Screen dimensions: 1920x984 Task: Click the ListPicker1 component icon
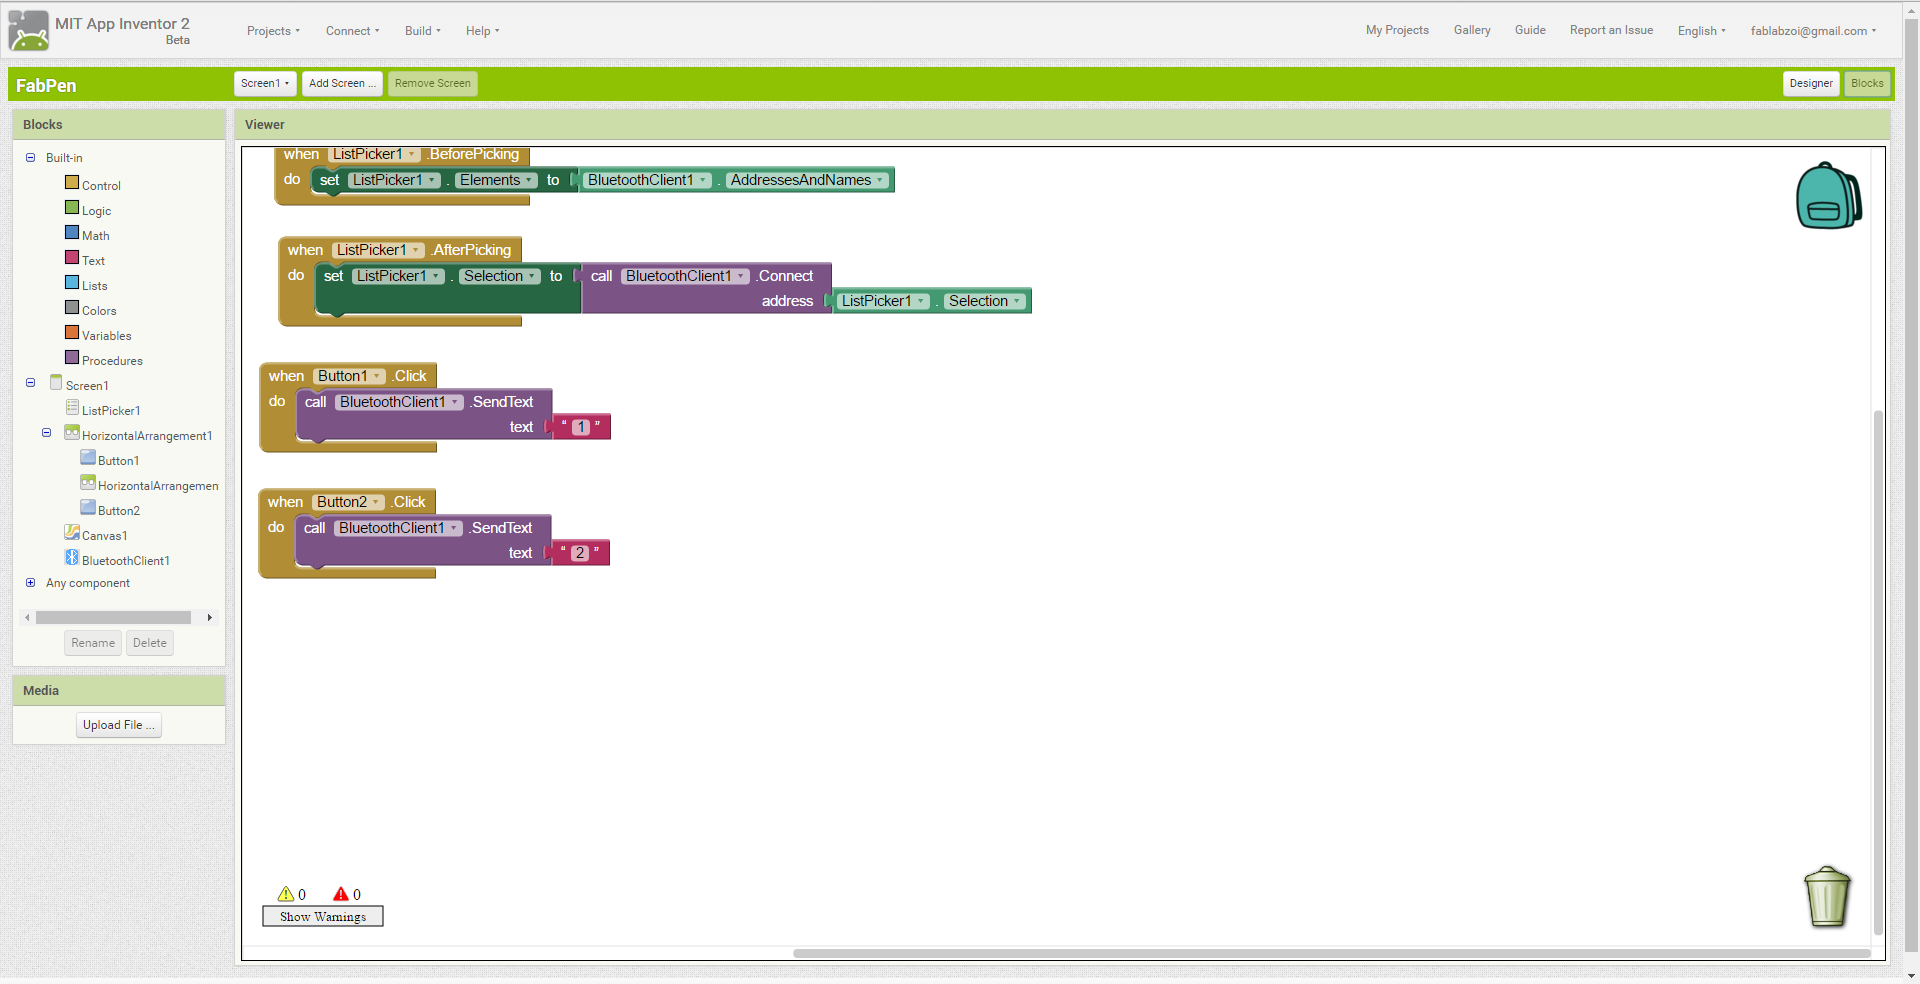coord(72,408)
